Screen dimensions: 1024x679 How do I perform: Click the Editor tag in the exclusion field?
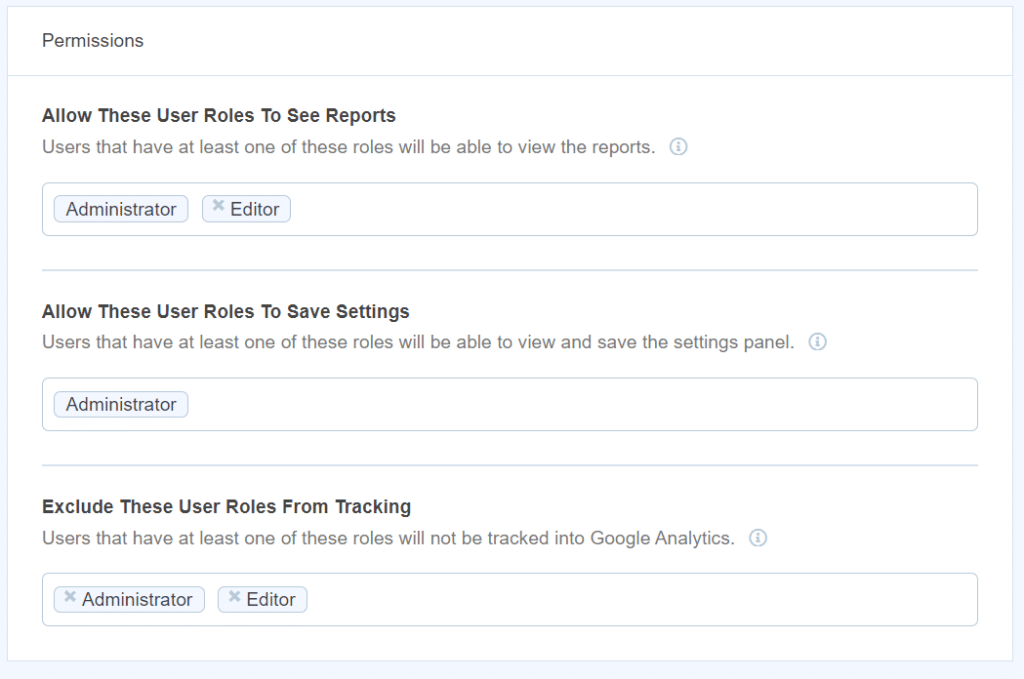tap(269, 598)
